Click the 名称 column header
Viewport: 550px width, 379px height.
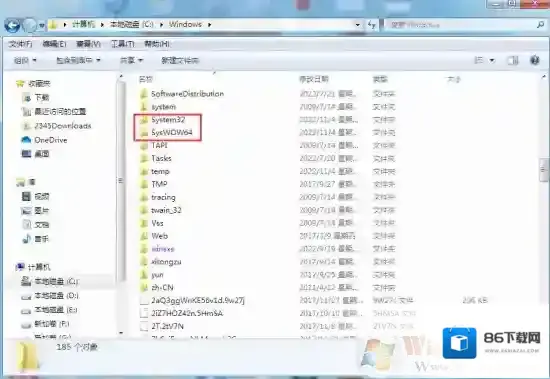[x=146, y=79]
